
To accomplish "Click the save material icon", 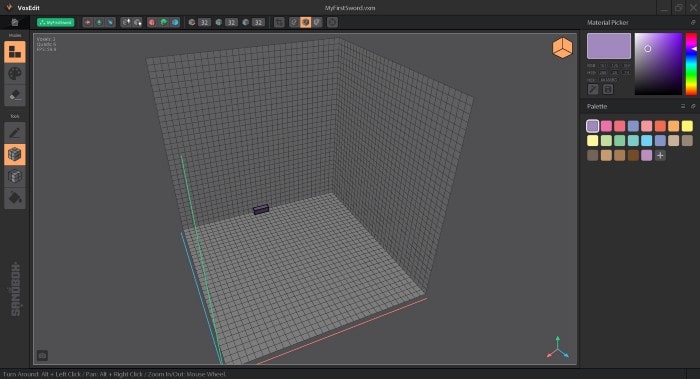I will pyautogui.click(x=608, y=89).
